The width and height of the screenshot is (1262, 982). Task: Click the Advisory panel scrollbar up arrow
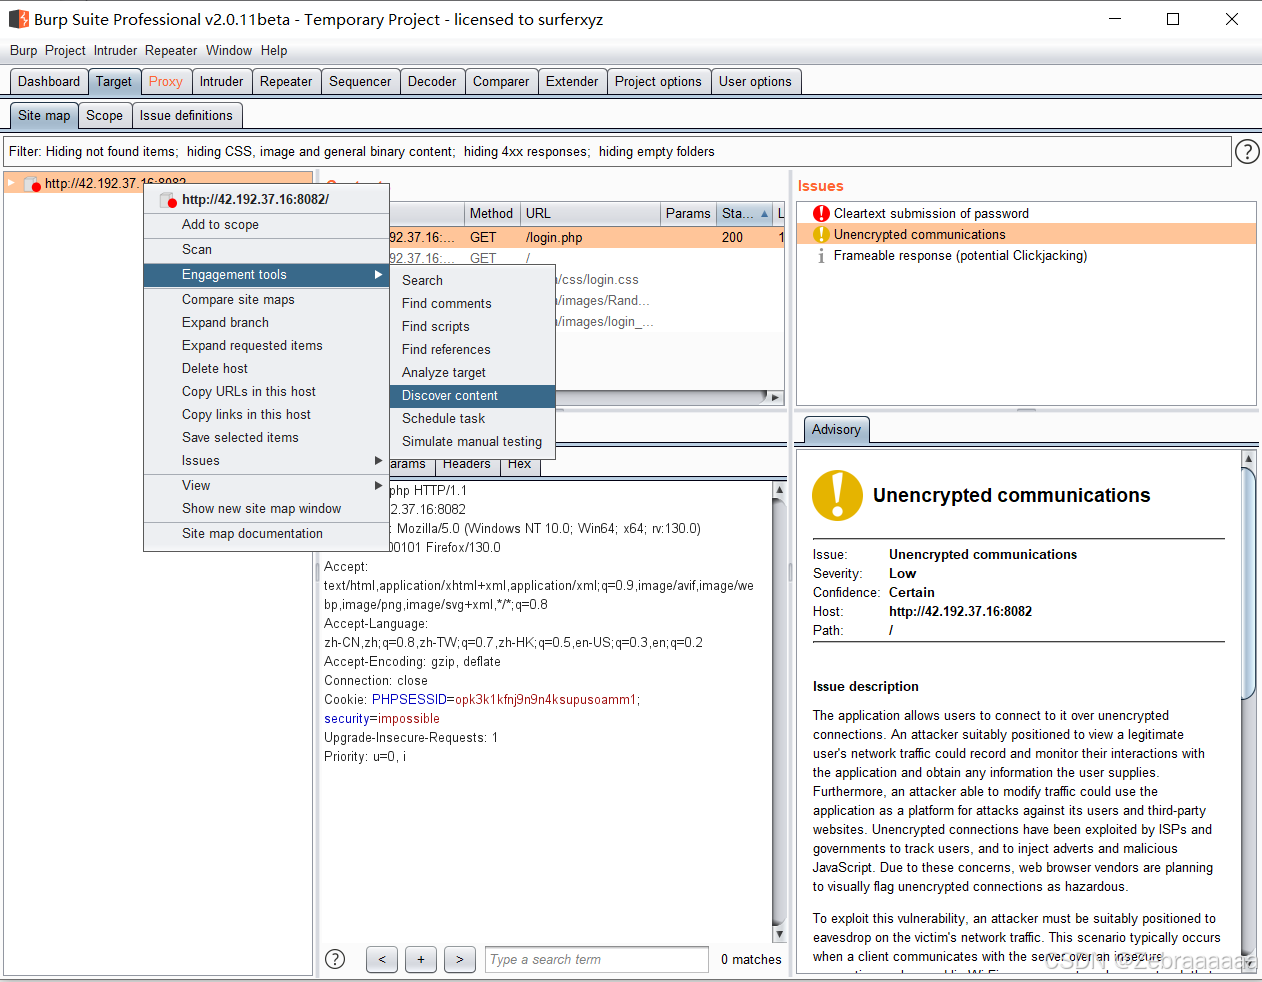pyautogui.click(x=1248, y=459)
